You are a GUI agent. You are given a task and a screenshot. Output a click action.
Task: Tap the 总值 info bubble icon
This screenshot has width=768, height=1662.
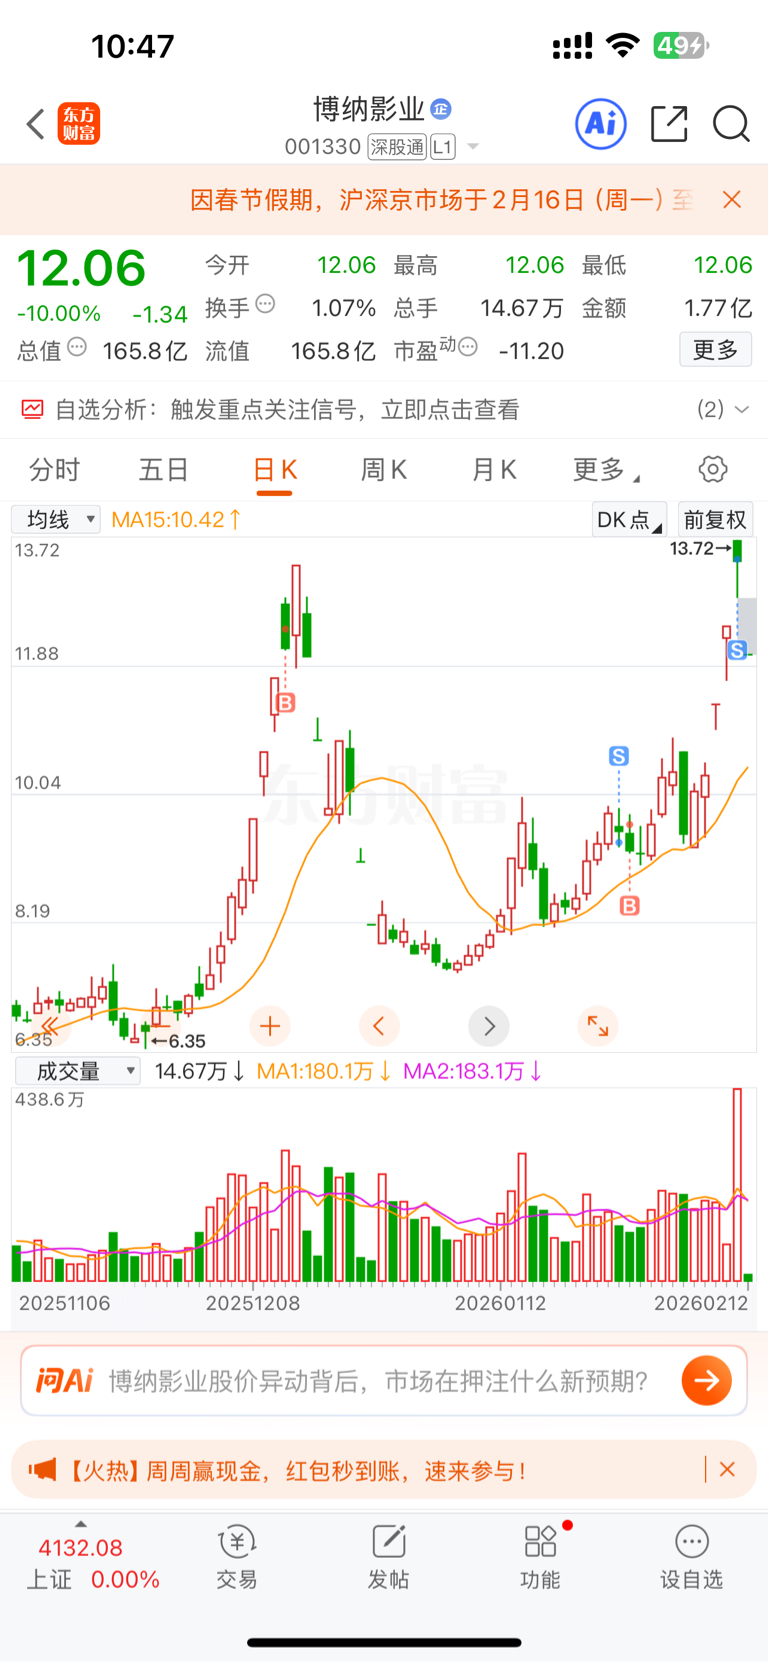point(77,347)
